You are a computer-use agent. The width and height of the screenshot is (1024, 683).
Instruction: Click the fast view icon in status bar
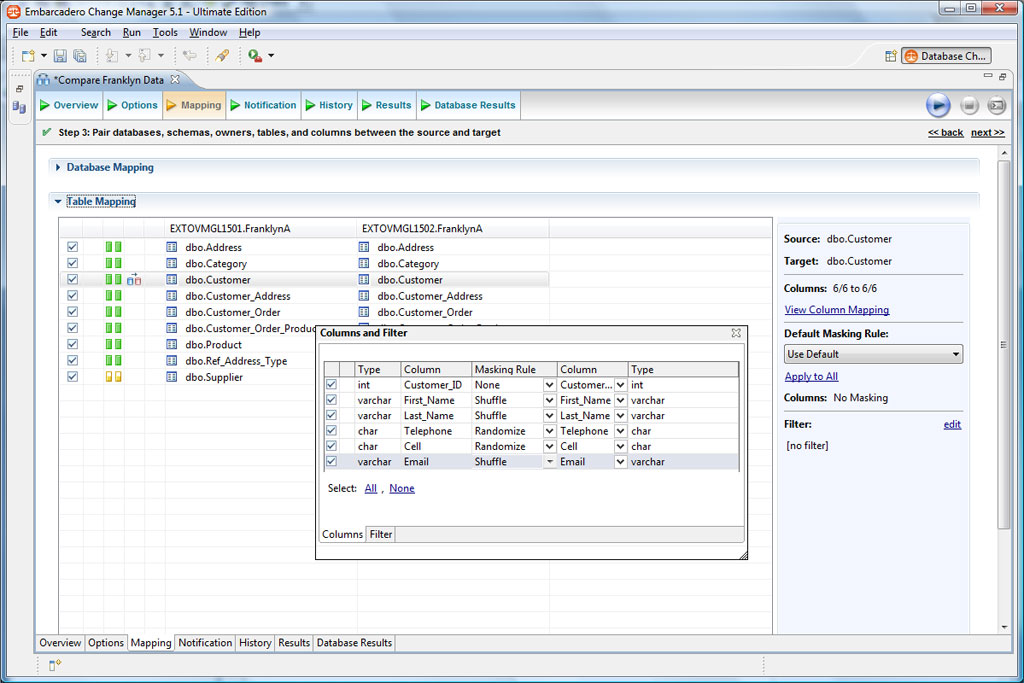[55, 665]
